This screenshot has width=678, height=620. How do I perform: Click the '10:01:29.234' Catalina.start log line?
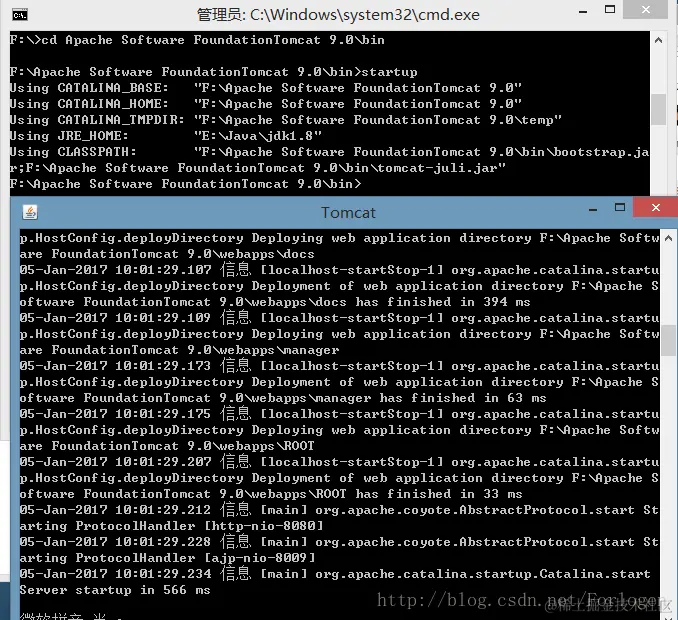pos(335,574)
